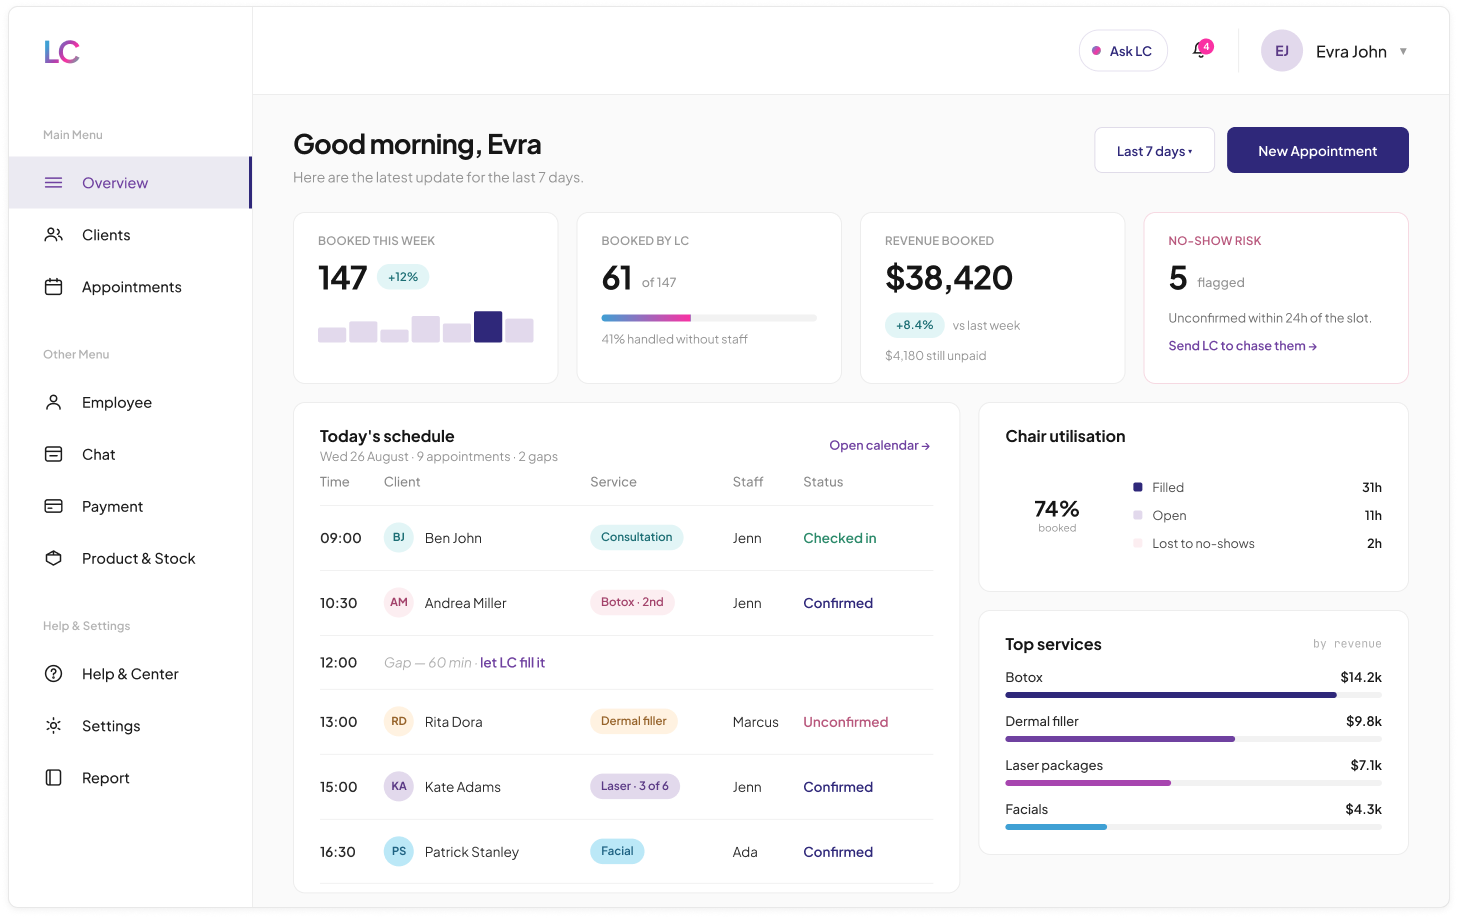The width and height of the screenshot is (1458, 918).
Task: Click the Report sidebar icon
Action: 54,778
